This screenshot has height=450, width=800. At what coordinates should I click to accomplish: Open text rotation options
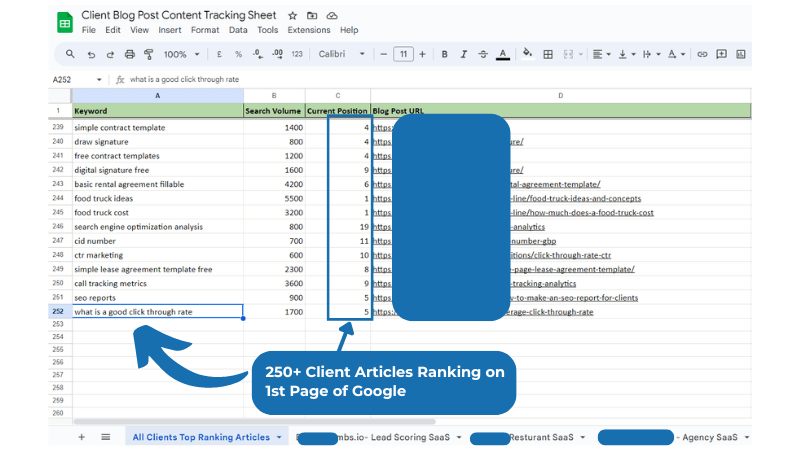click(676, 54)
